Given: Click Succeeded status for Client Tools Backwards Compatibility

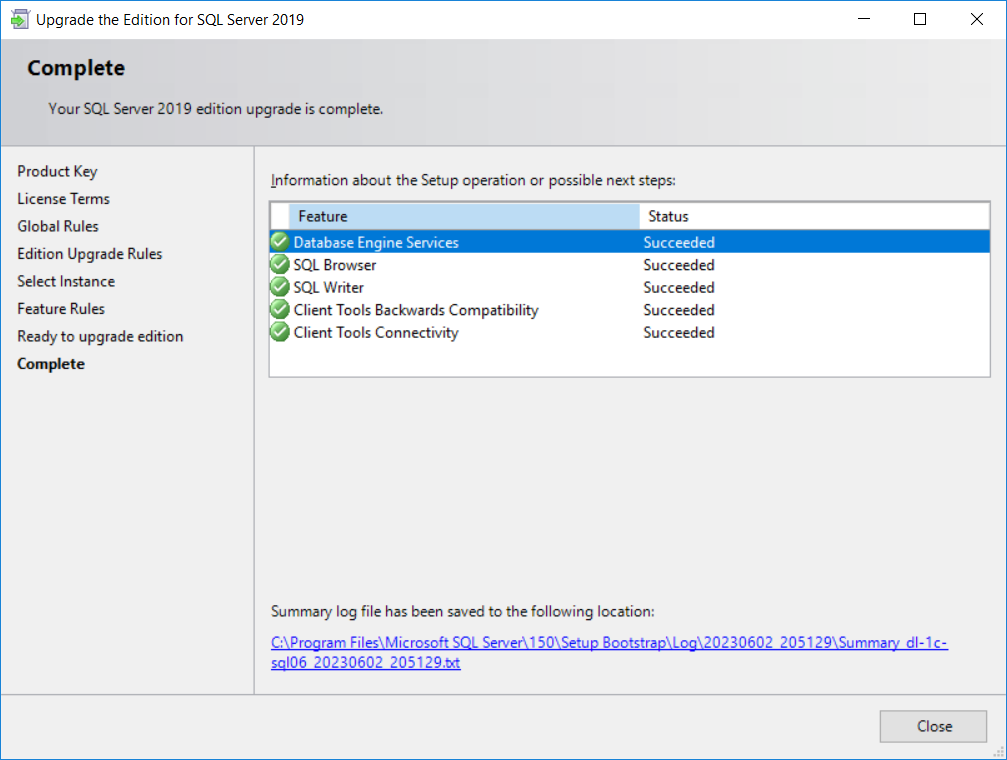Looking at the screenshot, I should (679, 310).
